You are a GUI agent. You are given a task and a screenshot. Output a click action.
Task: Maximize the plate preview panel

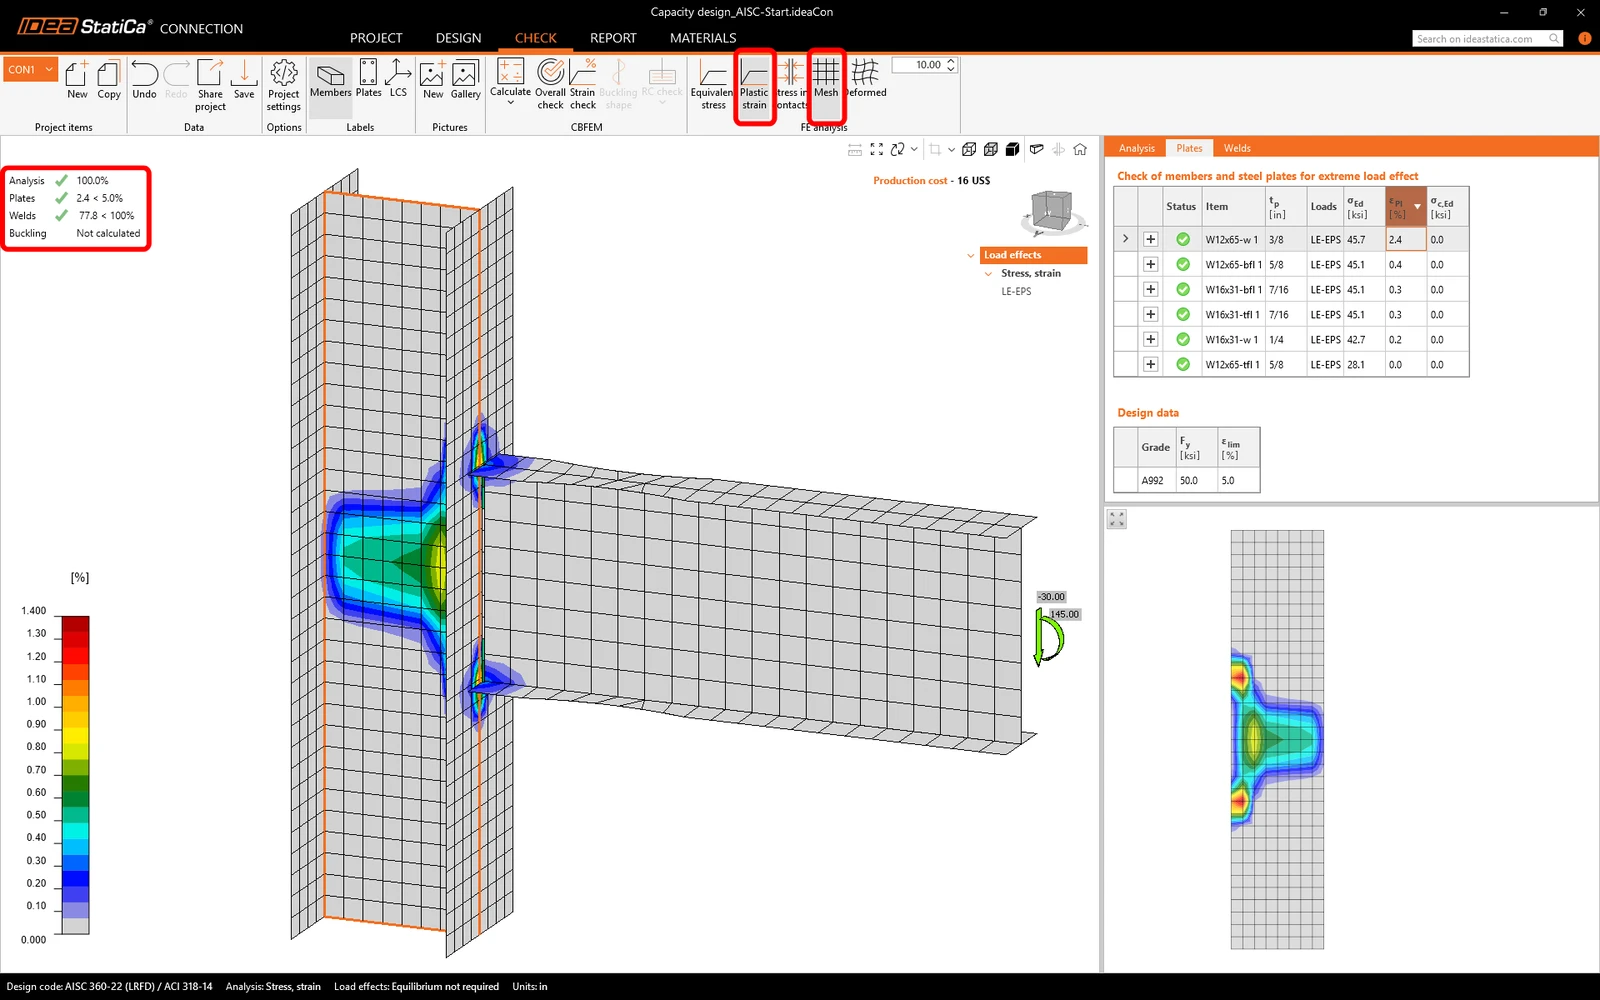1117,519
